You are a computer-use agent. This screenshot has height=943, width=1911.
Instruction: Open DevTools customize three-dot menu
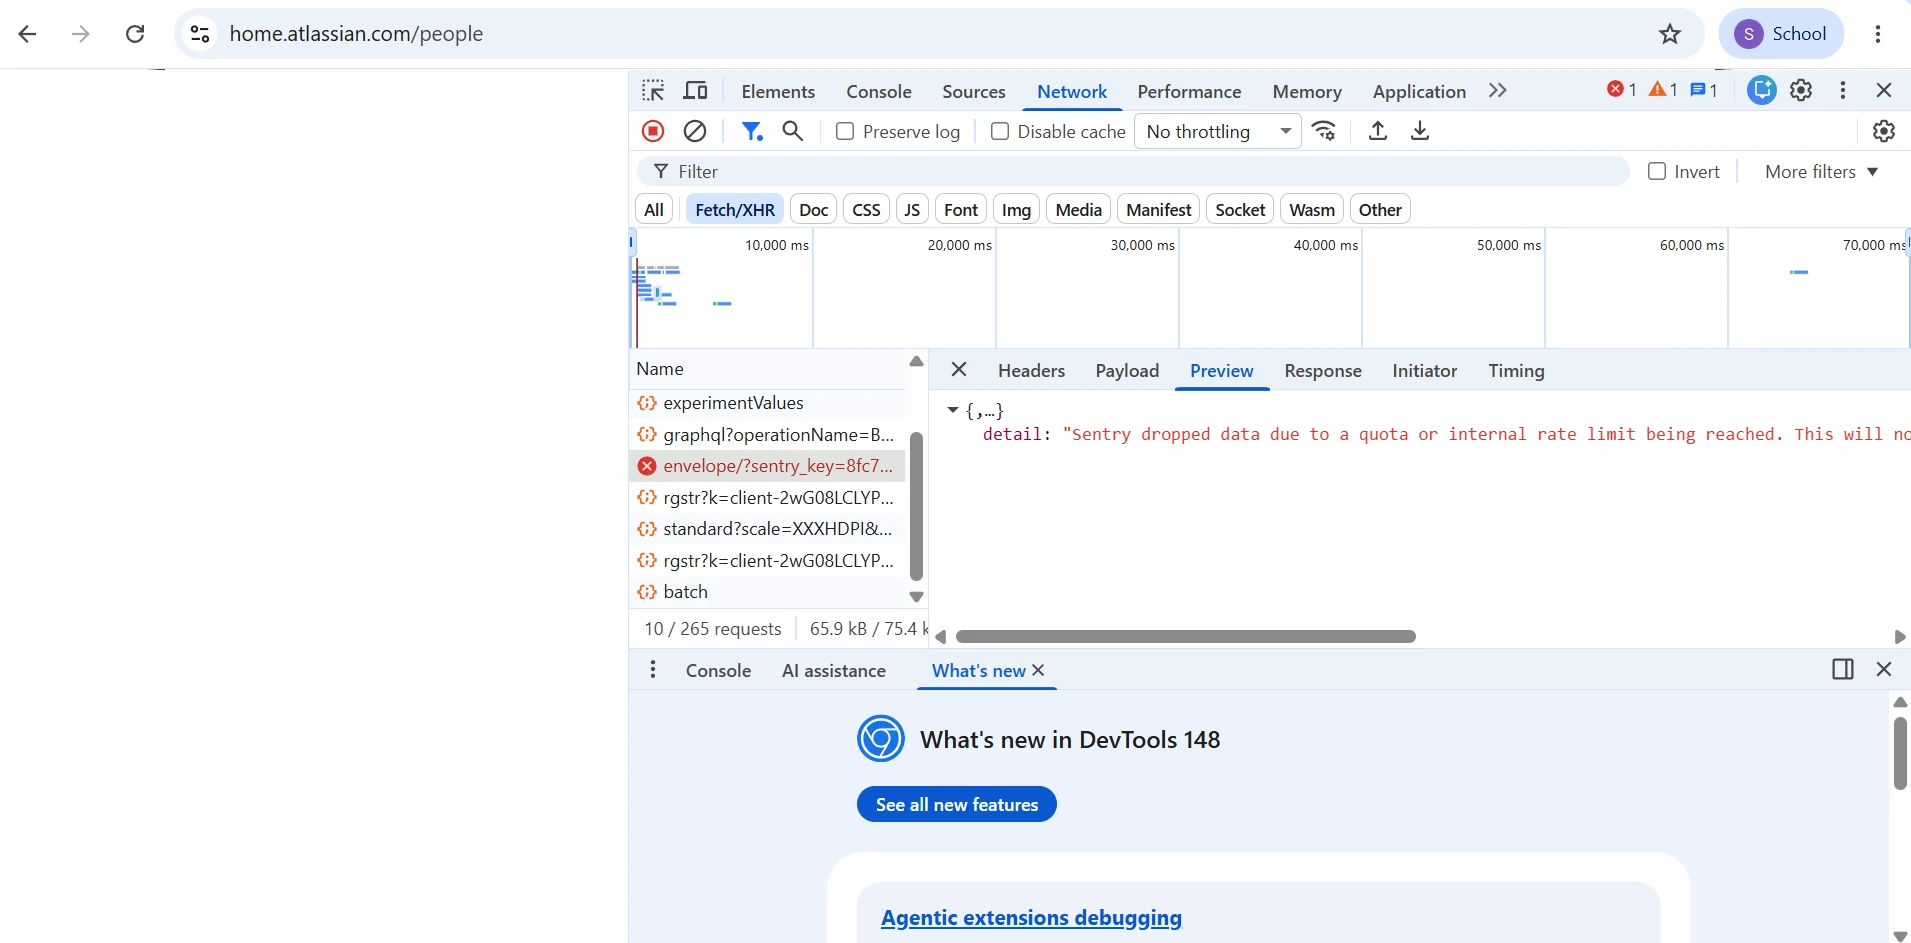click(1843, 90)
